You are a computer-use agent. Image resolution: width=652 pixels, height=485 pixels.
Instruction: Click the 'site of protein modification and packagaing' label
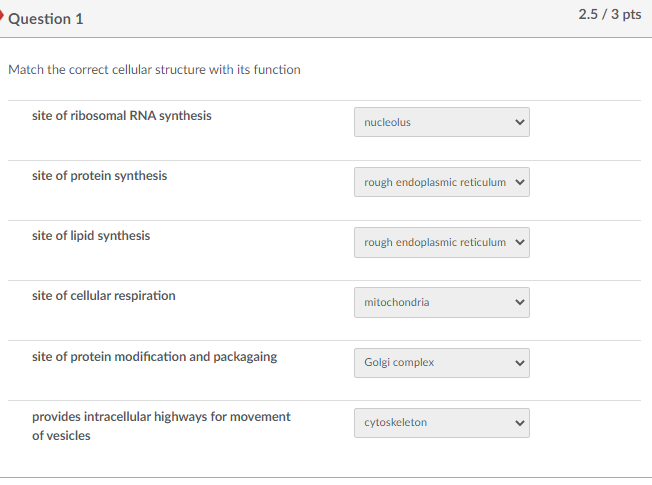[154, 356]
